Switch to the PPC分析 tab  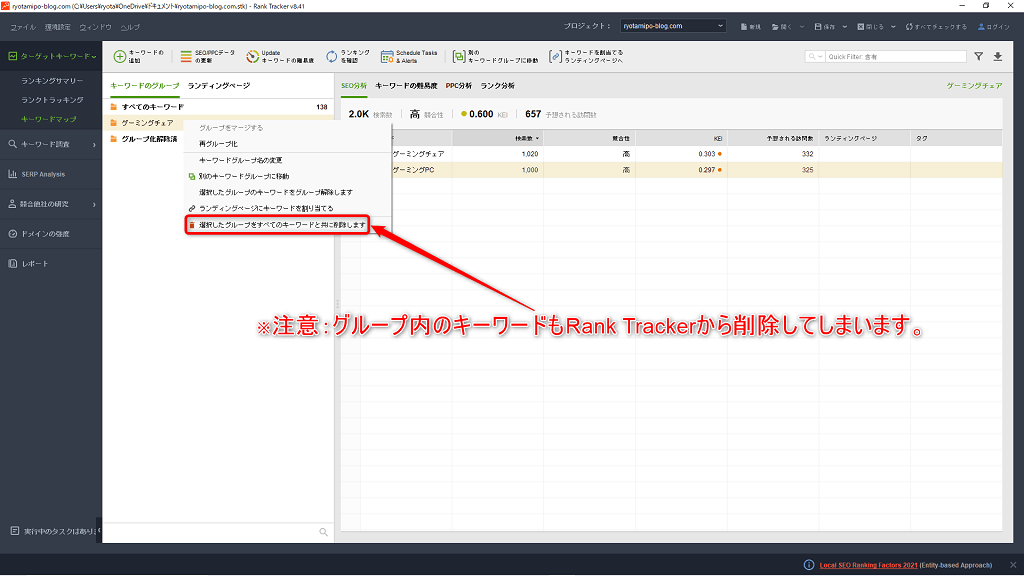pos(458,86)
